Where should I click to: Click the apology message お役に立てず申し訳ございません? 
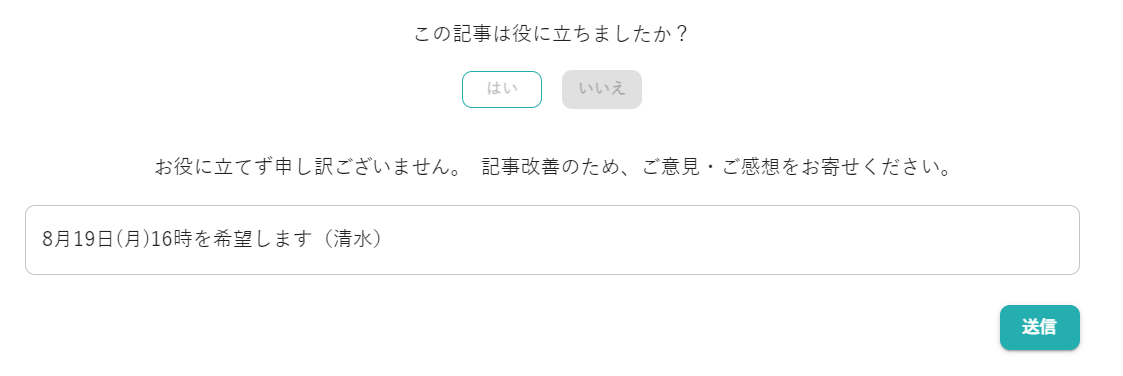313,169
